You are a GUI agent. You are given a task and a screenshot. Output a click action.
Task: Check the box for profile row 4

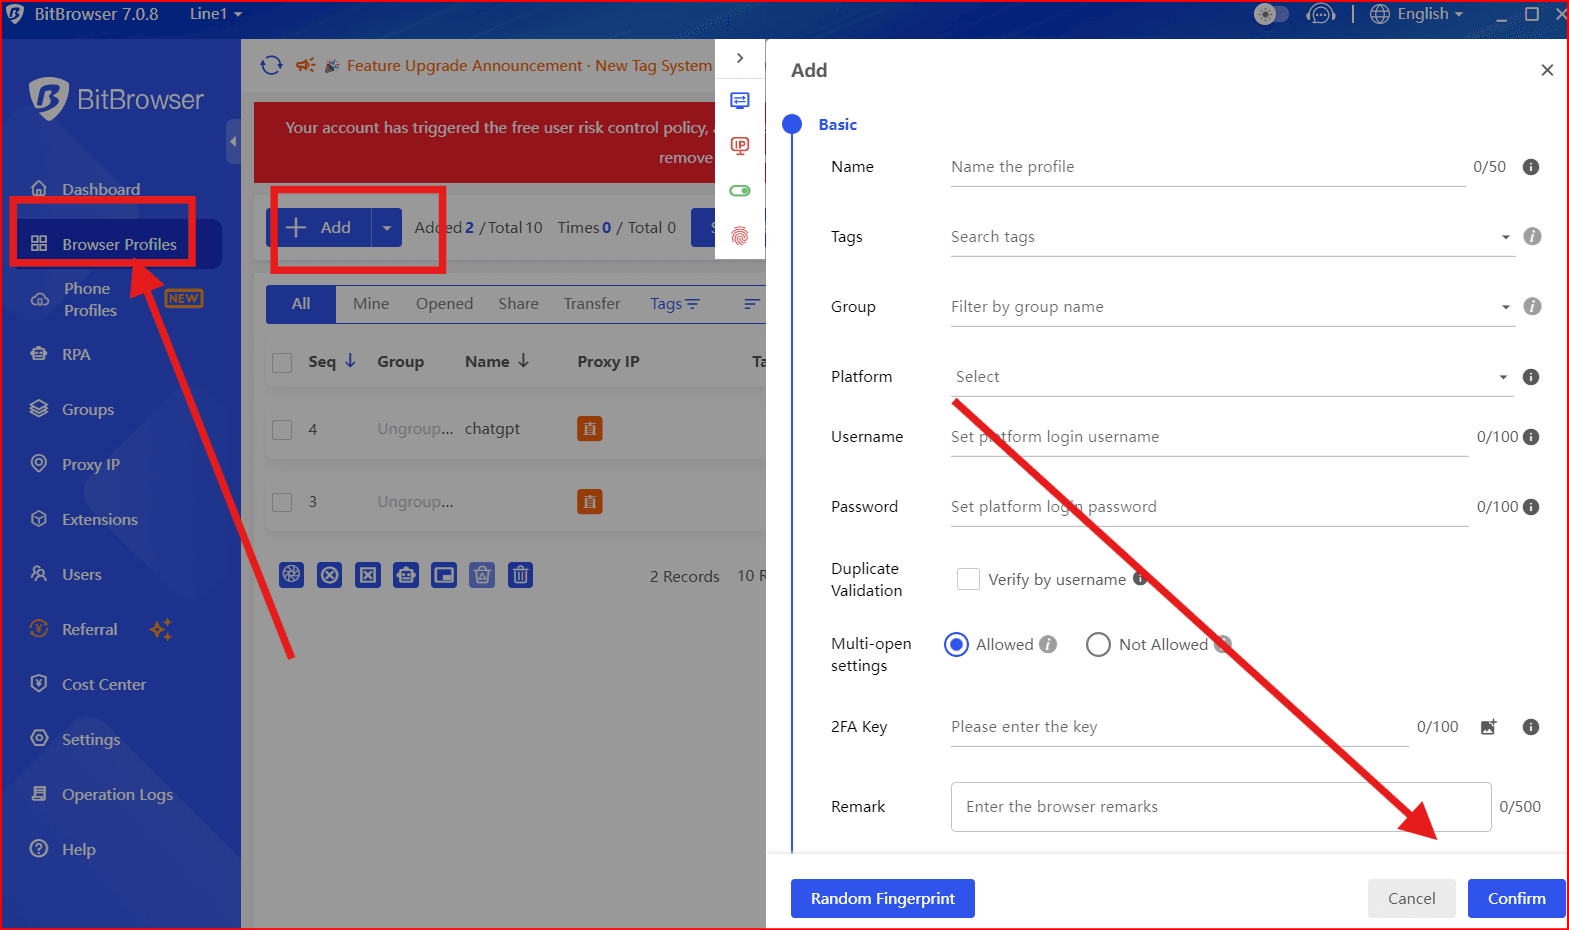283,429
